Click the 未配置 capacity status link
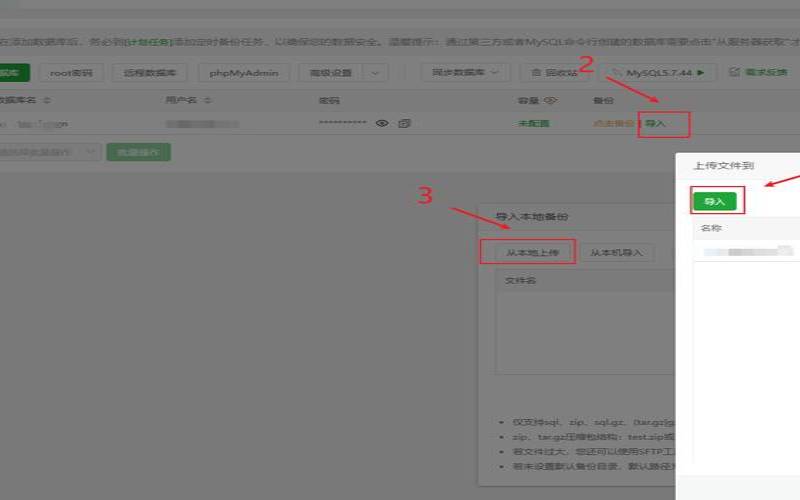 (x=534, y=123)
